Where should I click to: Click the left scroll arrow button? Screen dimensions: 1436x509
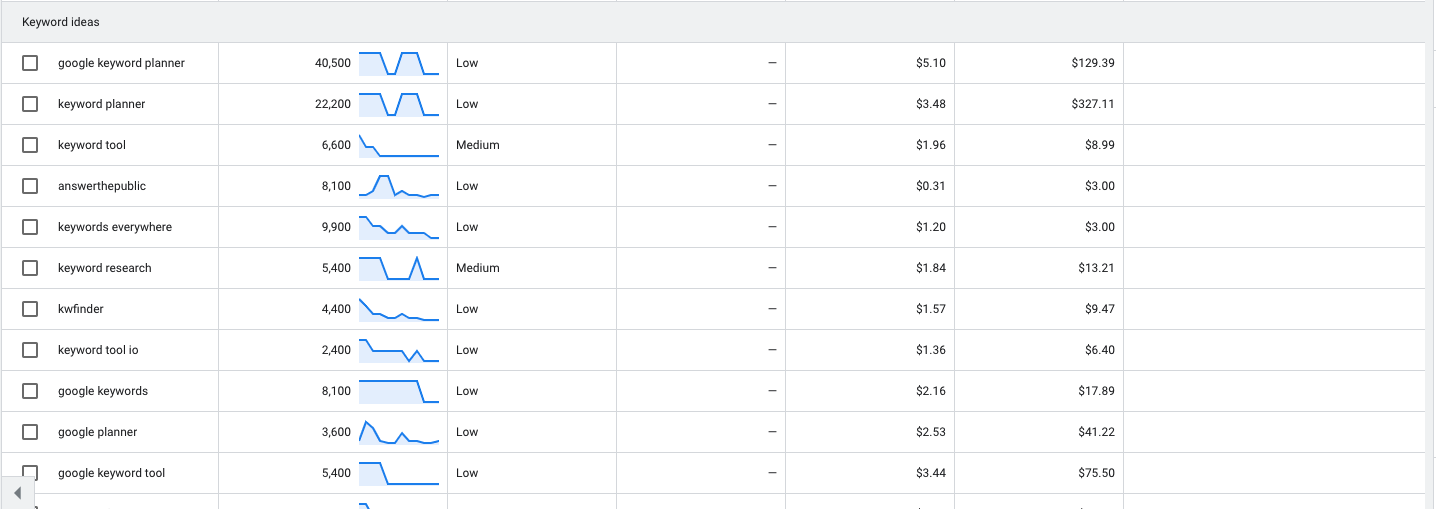click(17, 493)
